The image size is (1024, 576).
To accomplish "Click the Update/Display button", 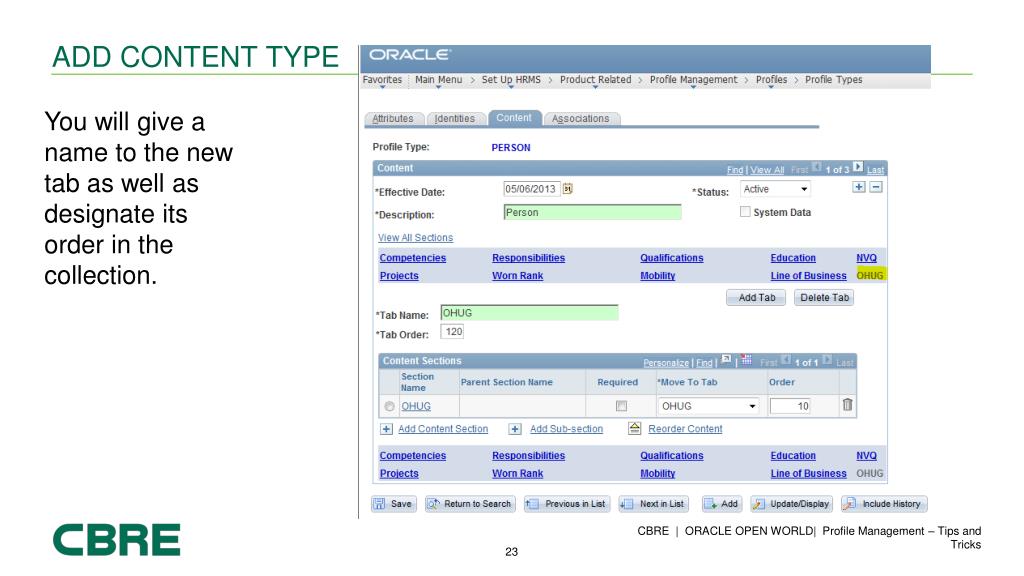I will coord(792,504).
